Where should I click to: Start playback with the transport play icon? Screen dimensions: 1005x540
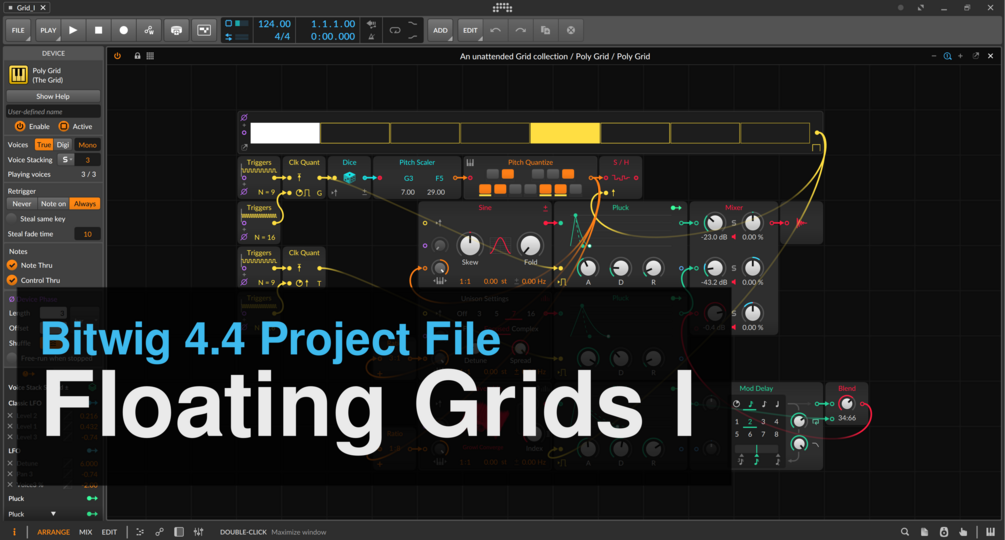pos(73,30)
